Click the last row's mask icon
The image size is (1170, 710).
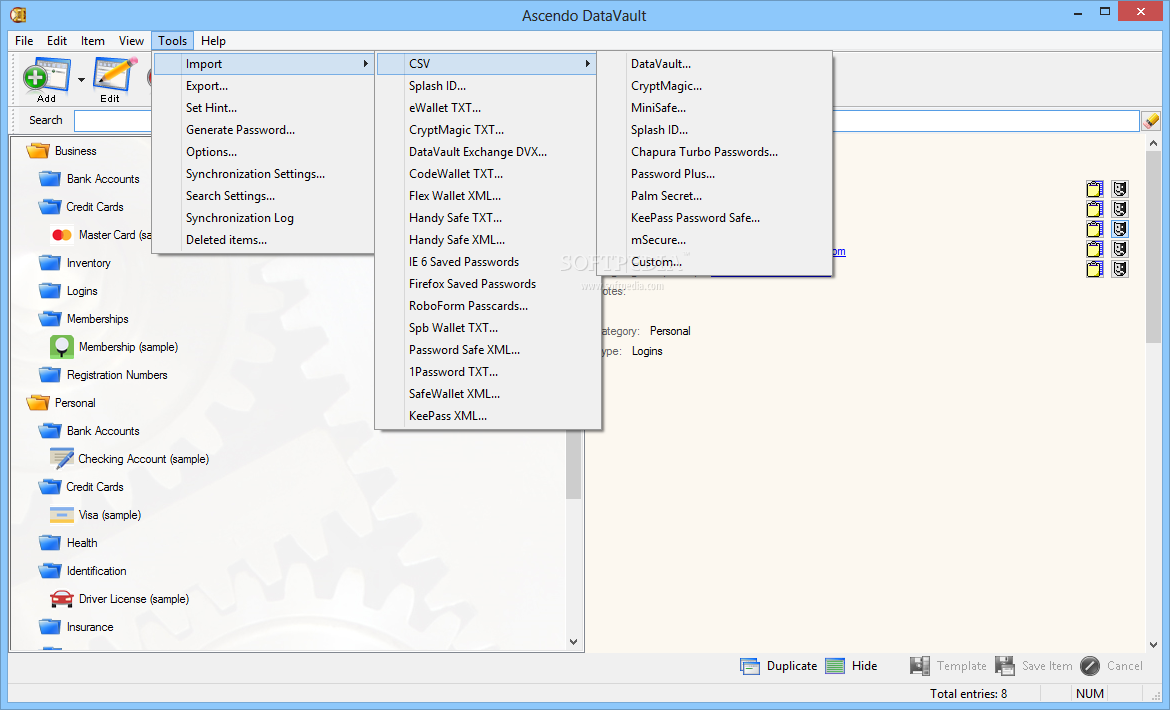tap(1119, 269)
